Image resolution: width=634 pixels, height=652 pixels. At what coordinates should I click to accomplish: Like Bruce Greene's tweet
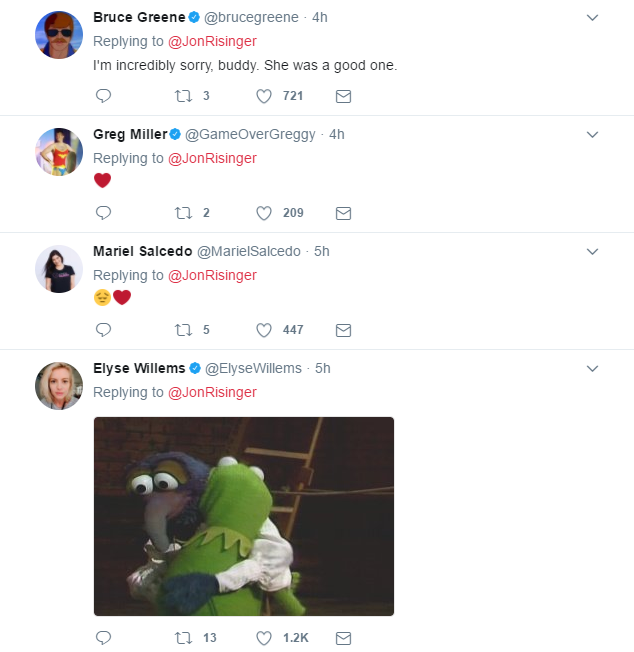[x=264, y=96]
